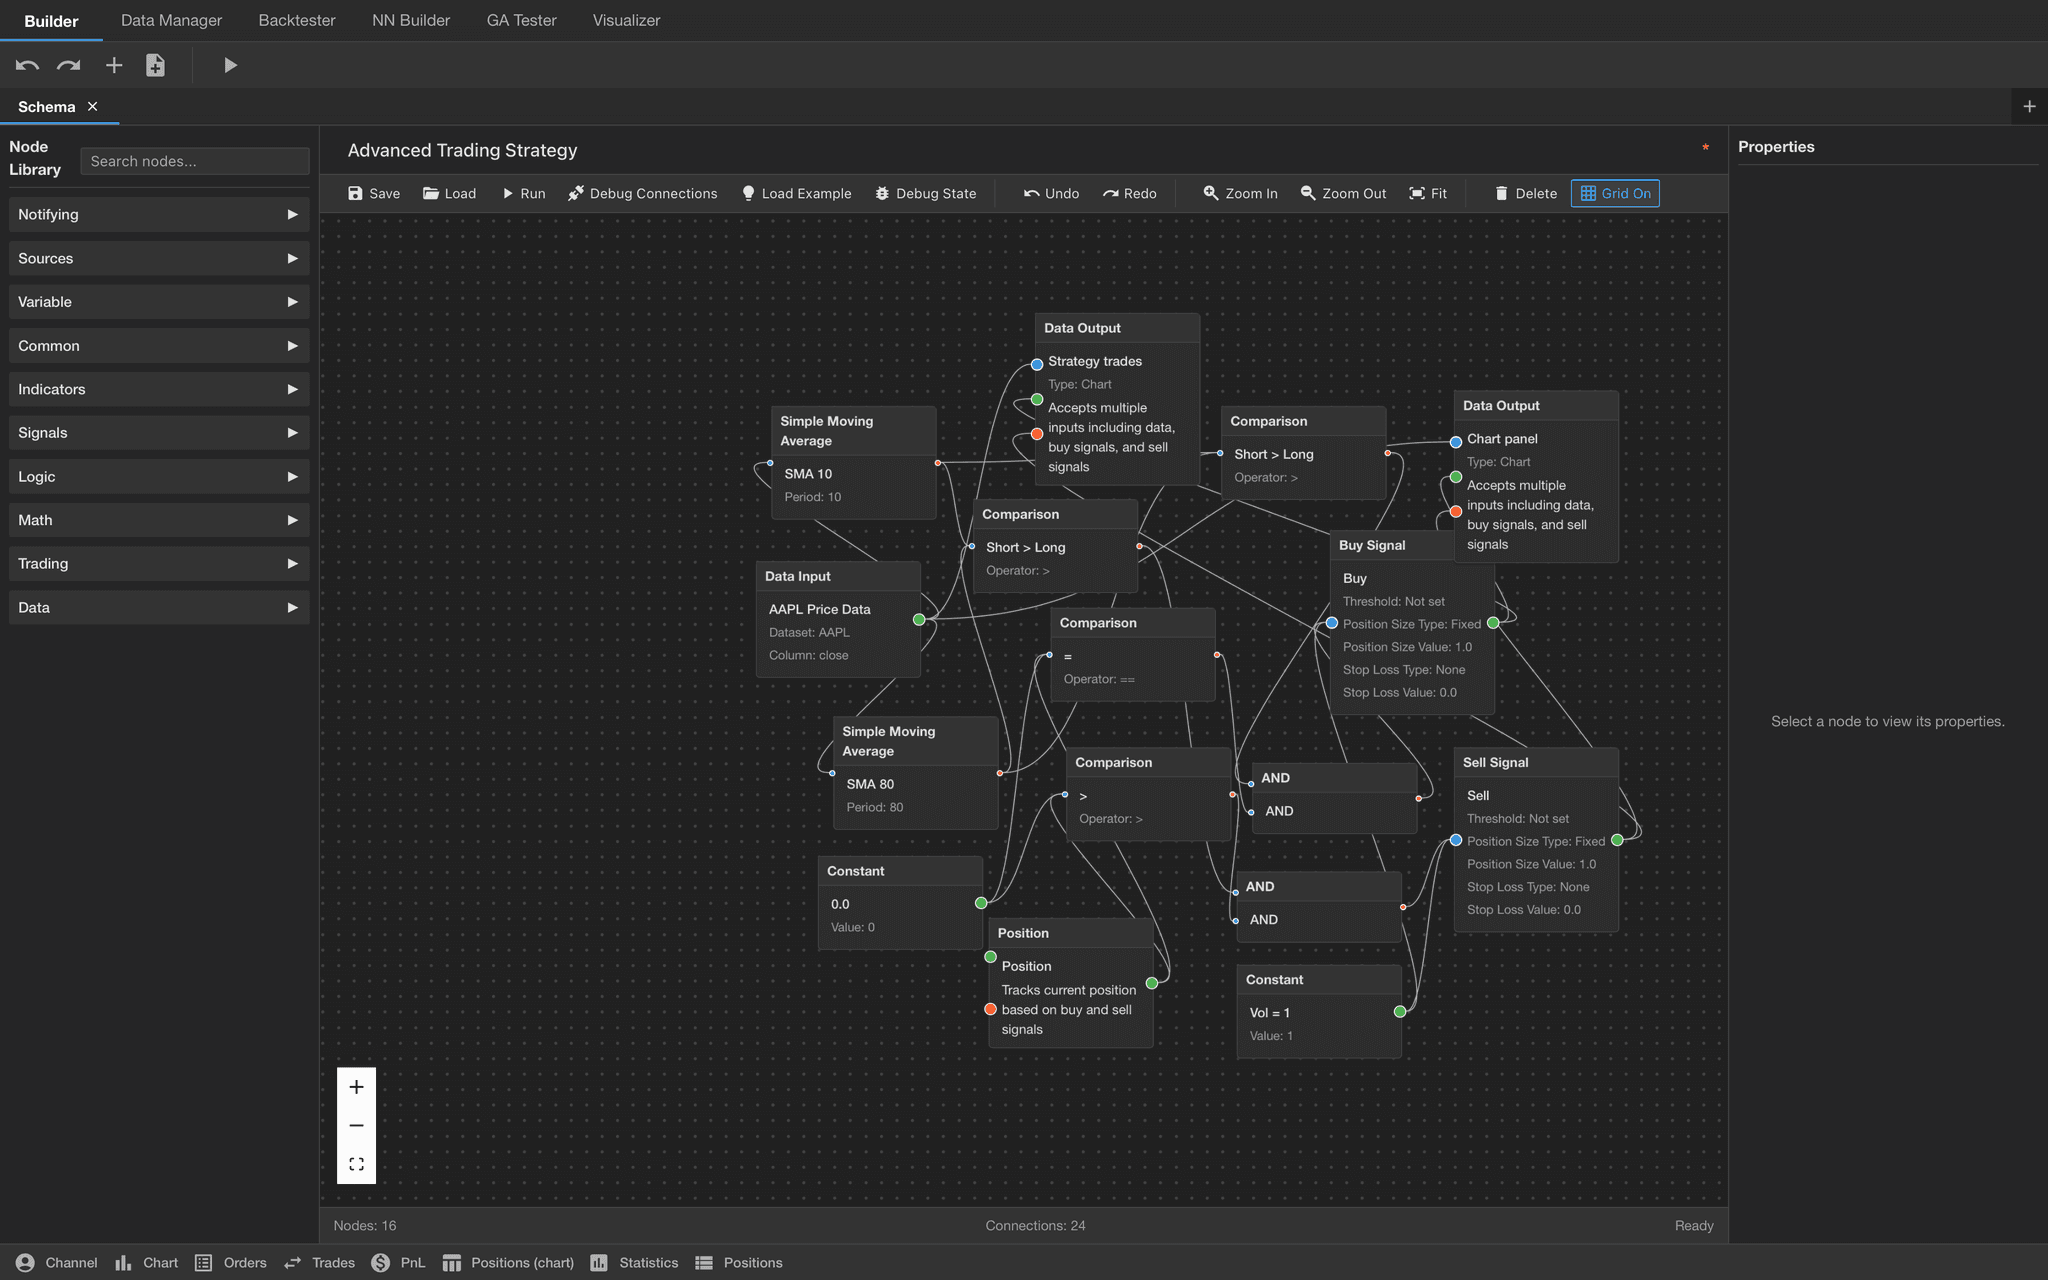Open the Channel panel in bottom bar
Viewport: 2048px width, 1280px height.
57,1262
